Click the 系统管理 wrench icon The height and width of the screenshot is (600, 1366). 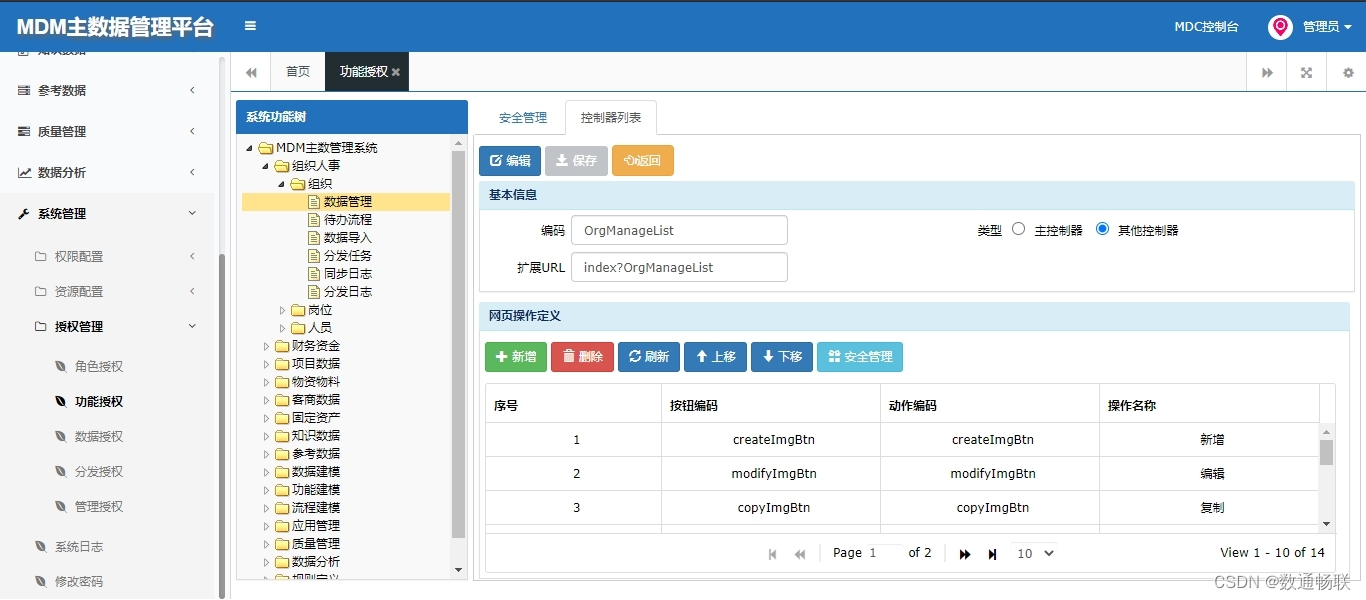tap(24, 213)
